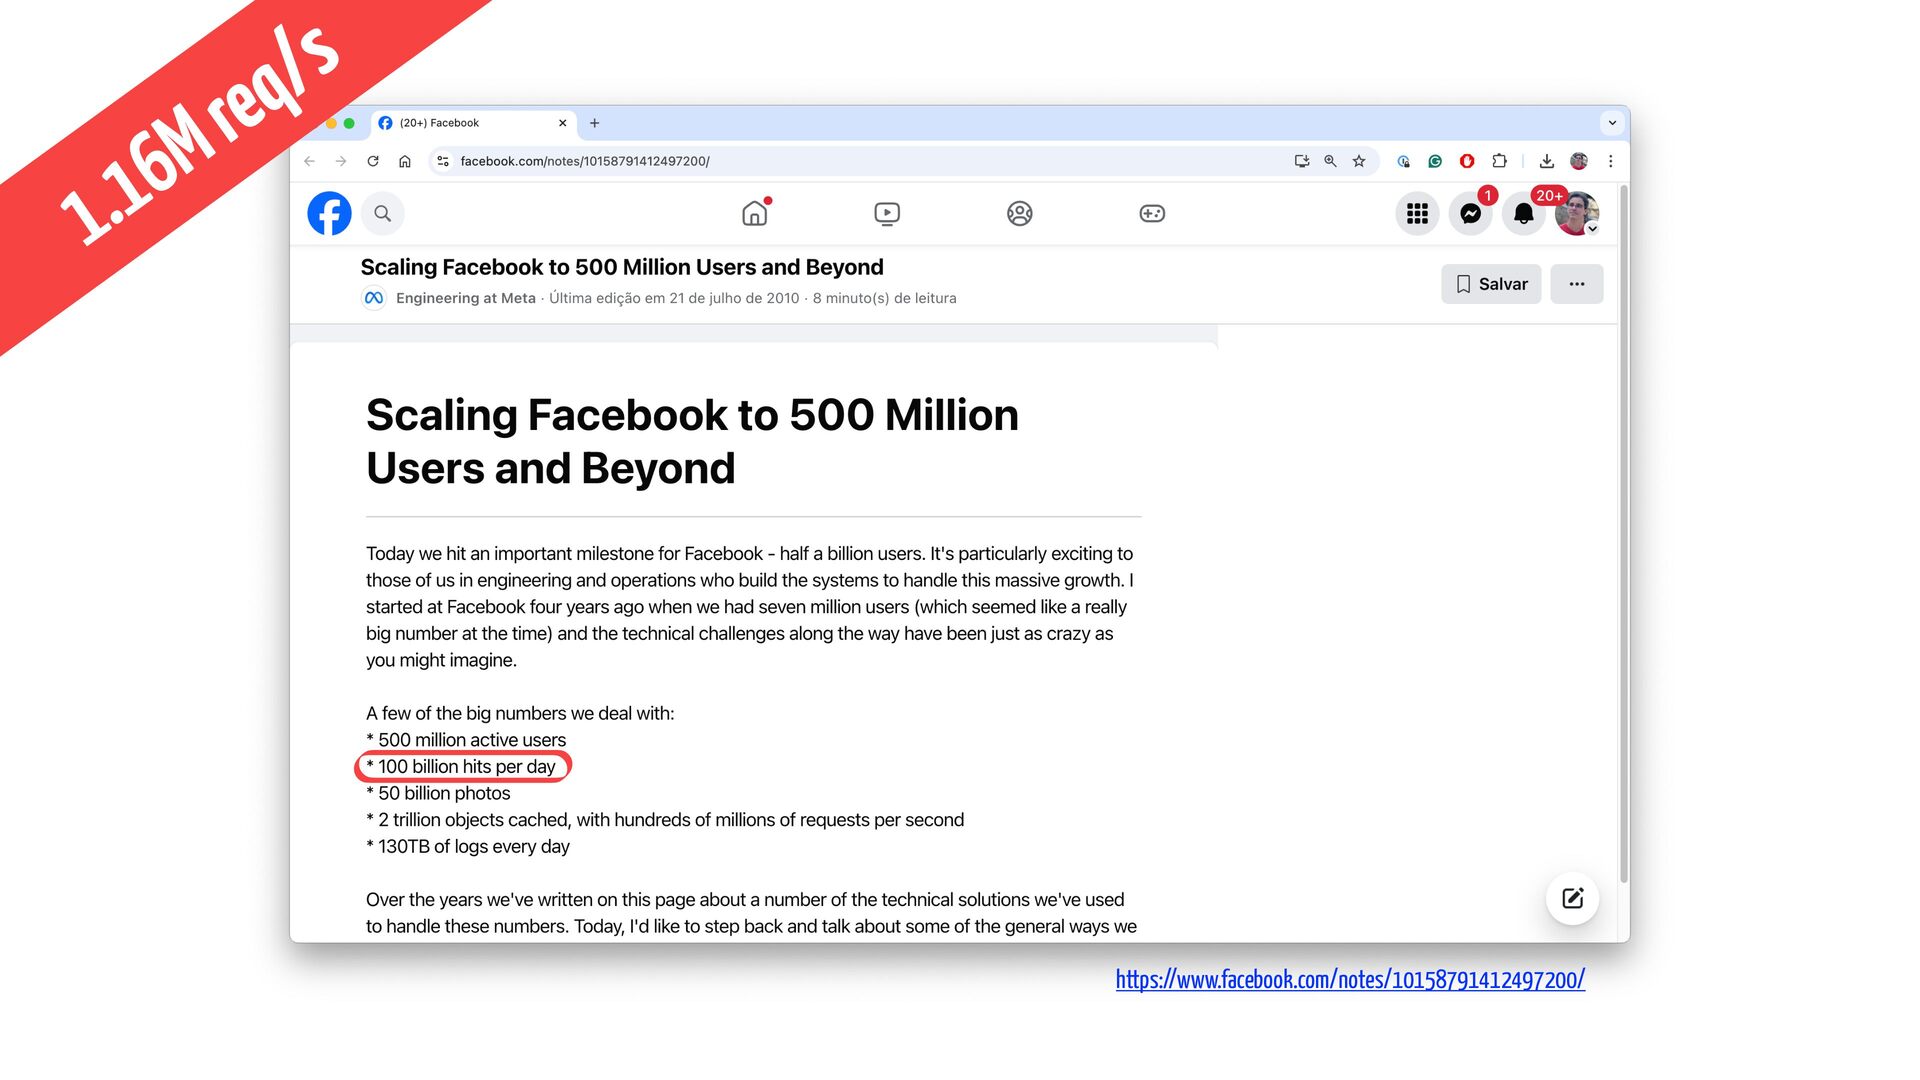Open the Facebook grid menu
The height and width of the screenshot is (1080, 1920).
tap(1417, 213)
